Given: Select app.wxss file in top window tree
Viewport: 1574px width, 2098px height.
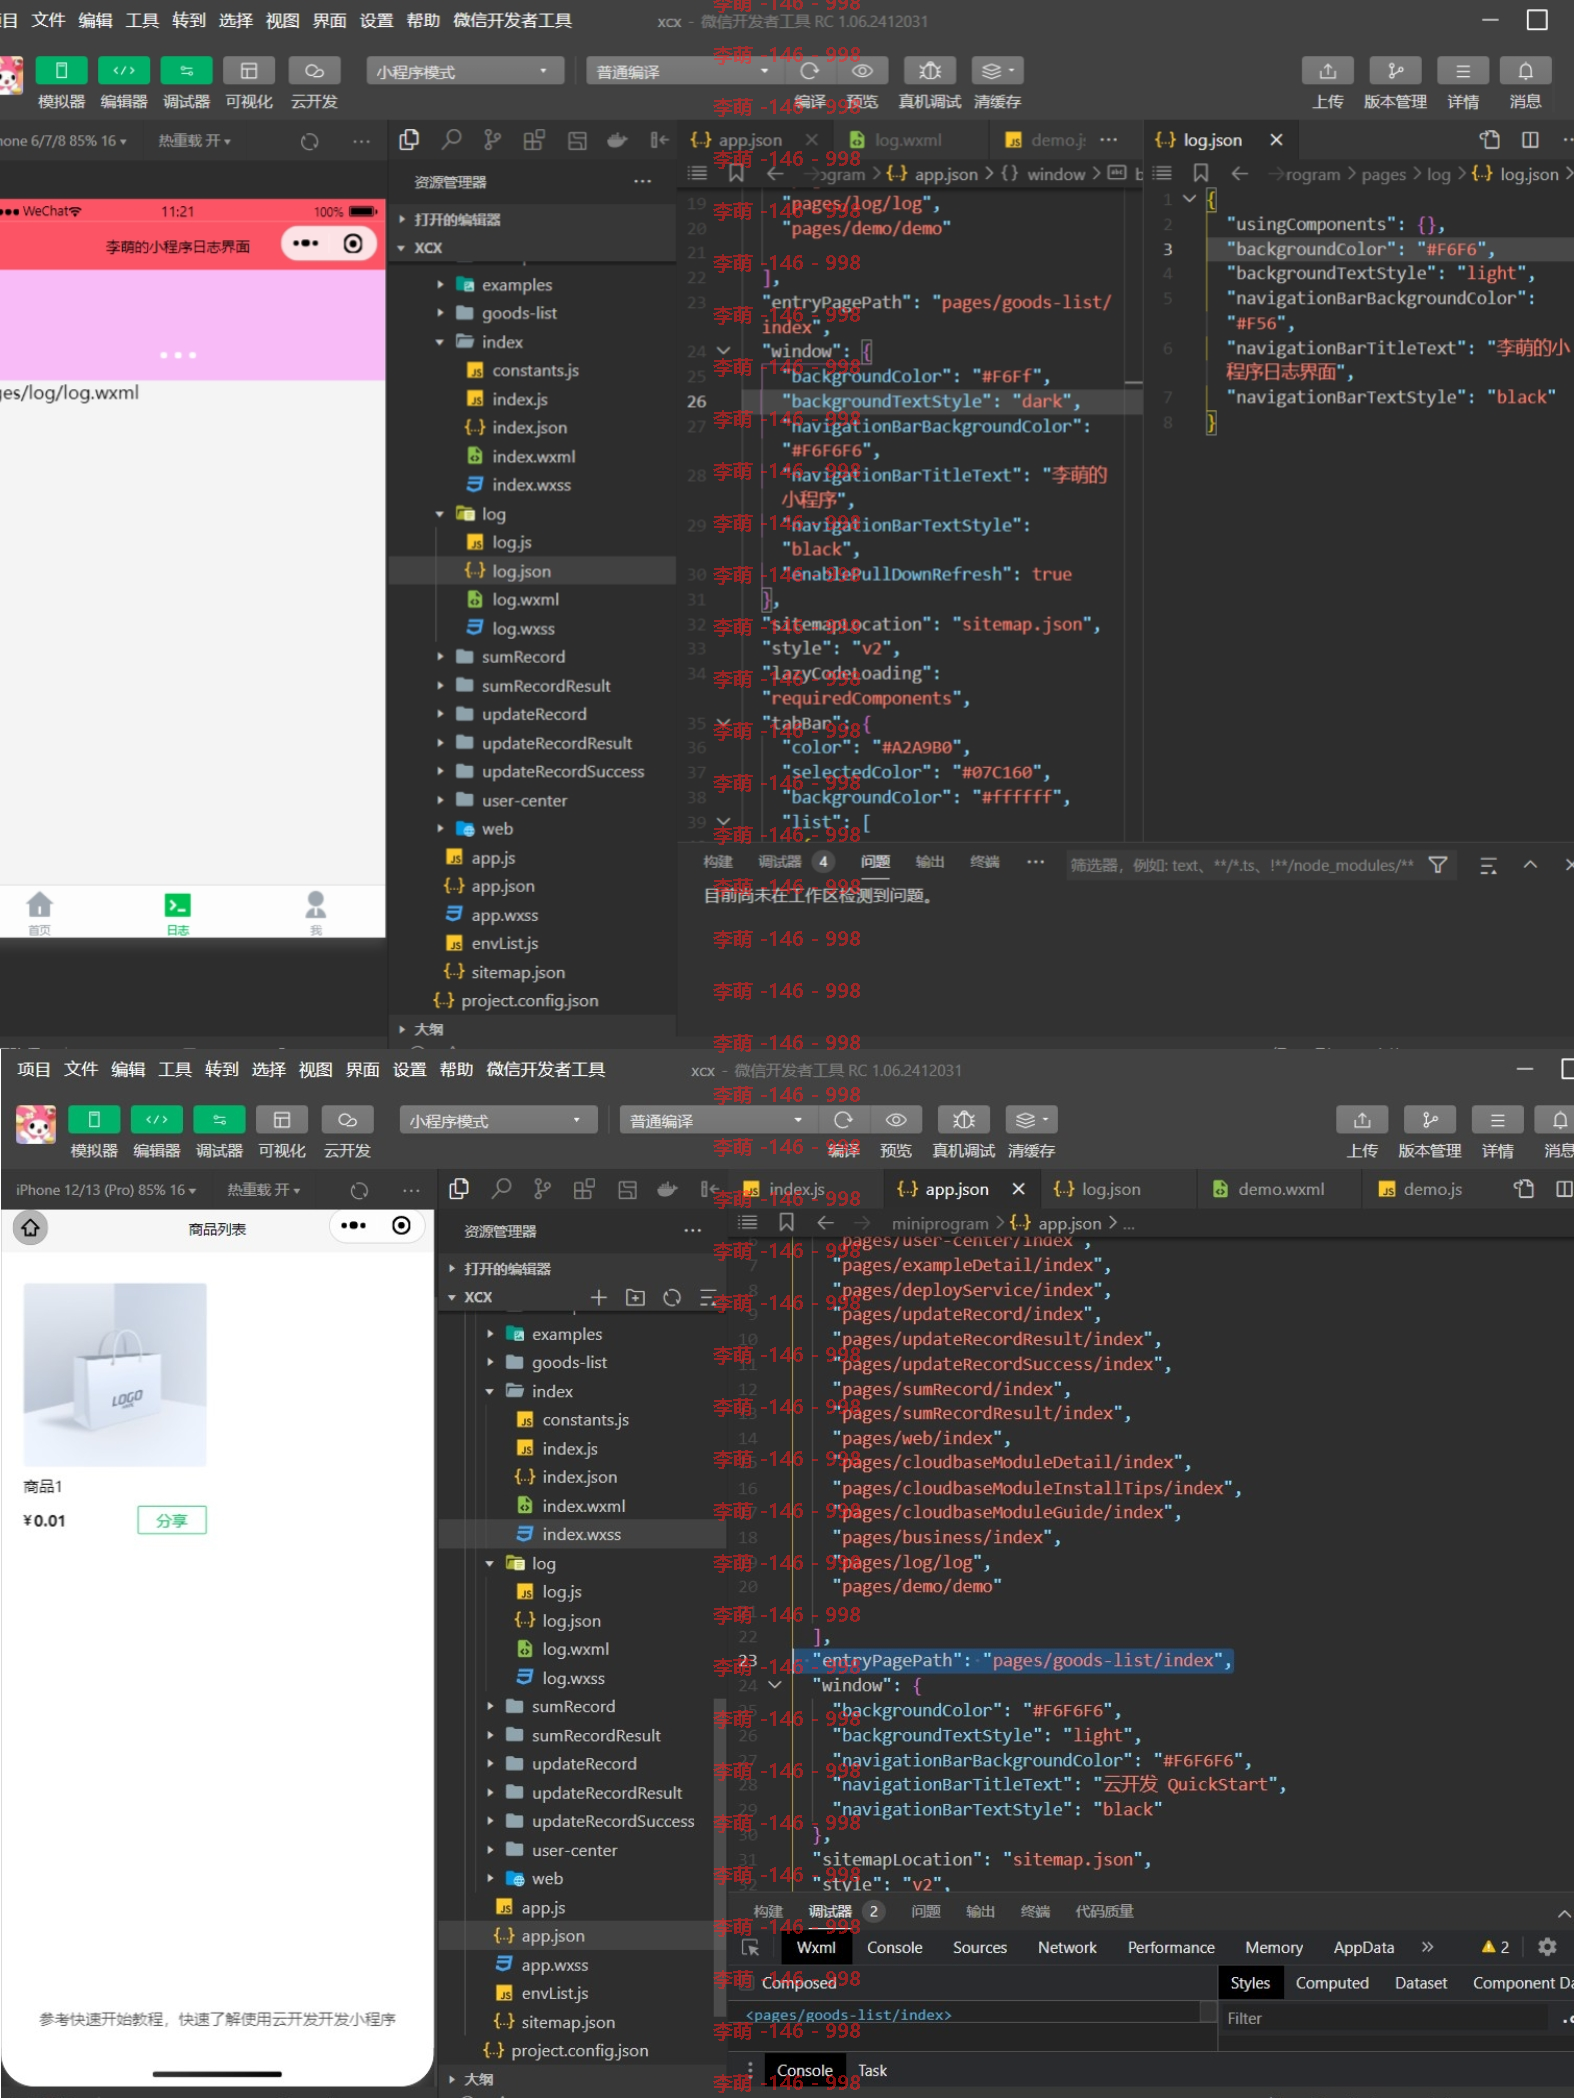Looking at the screenshot, I should (504, 915).
